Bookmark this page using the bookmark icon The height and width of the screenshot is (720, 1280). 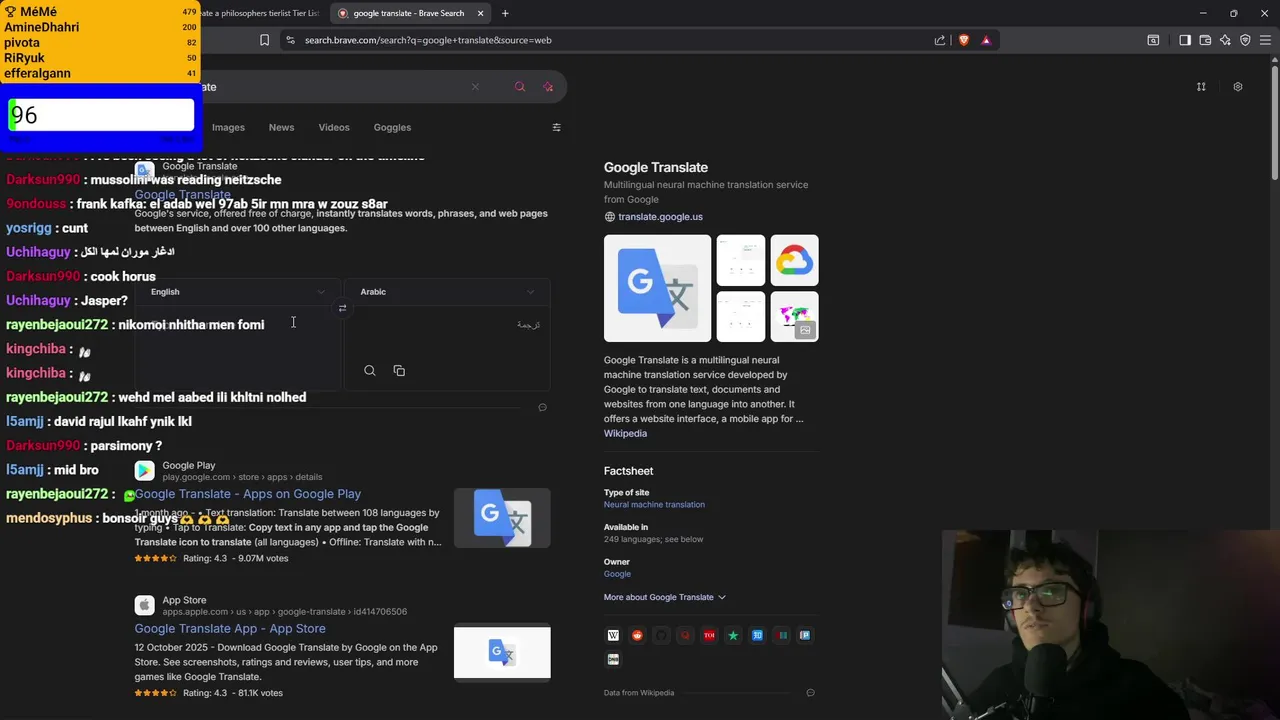pyautogui.click(x=264, y=40)
